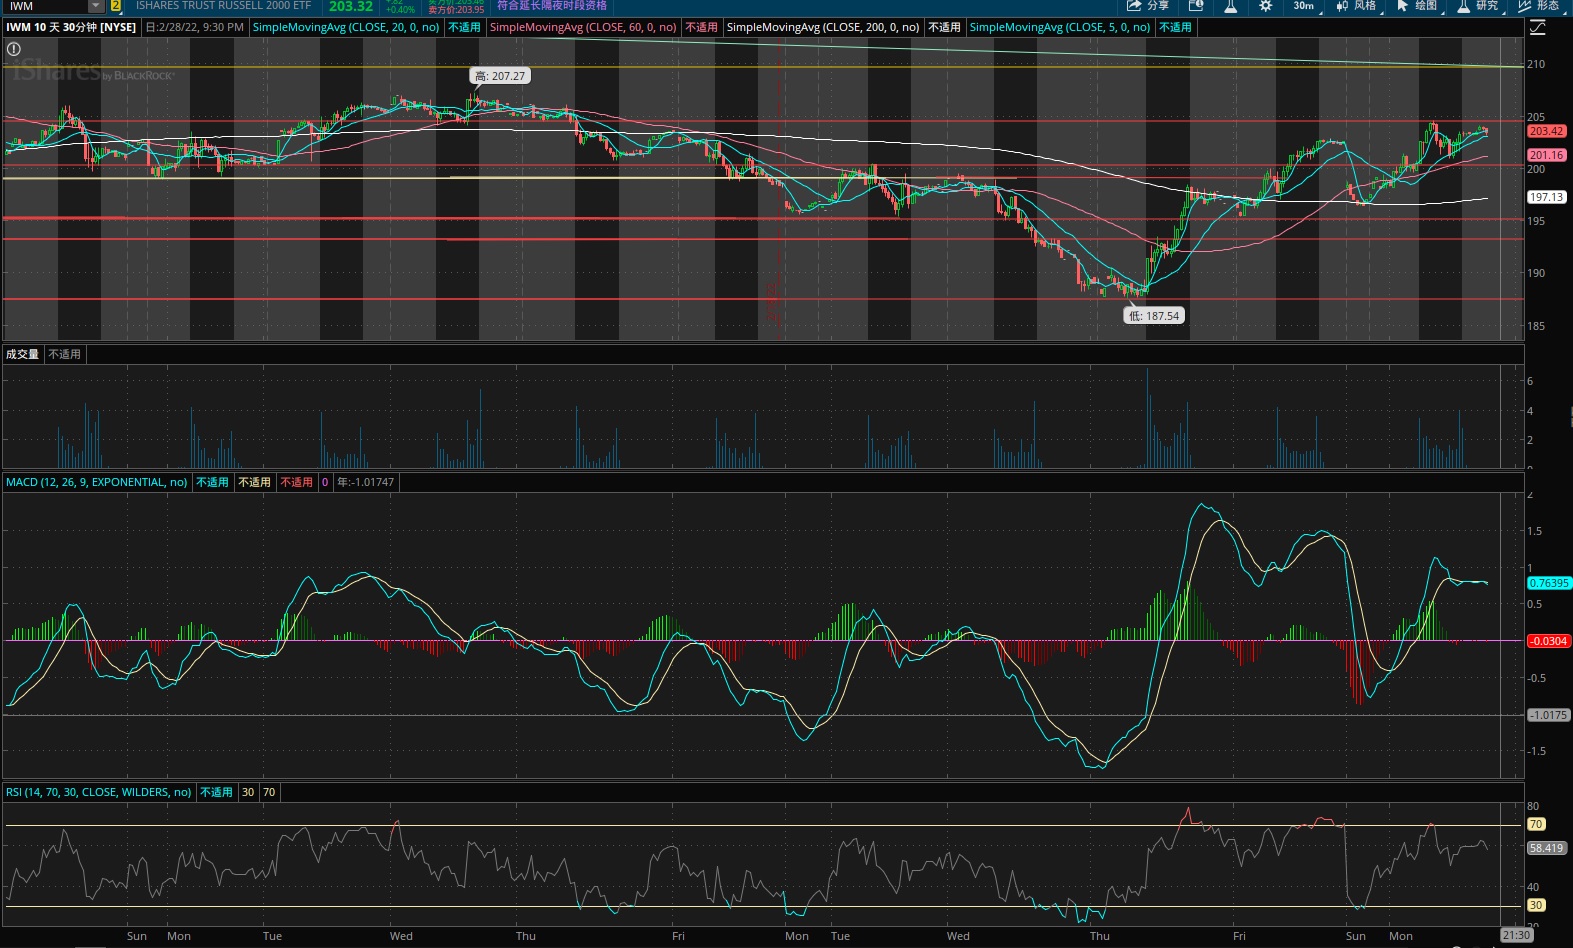Image resolution: width=1573 pixels, height=948 pixels.
Task: Open the 风格 style menu
Action: click(1356, 6)
